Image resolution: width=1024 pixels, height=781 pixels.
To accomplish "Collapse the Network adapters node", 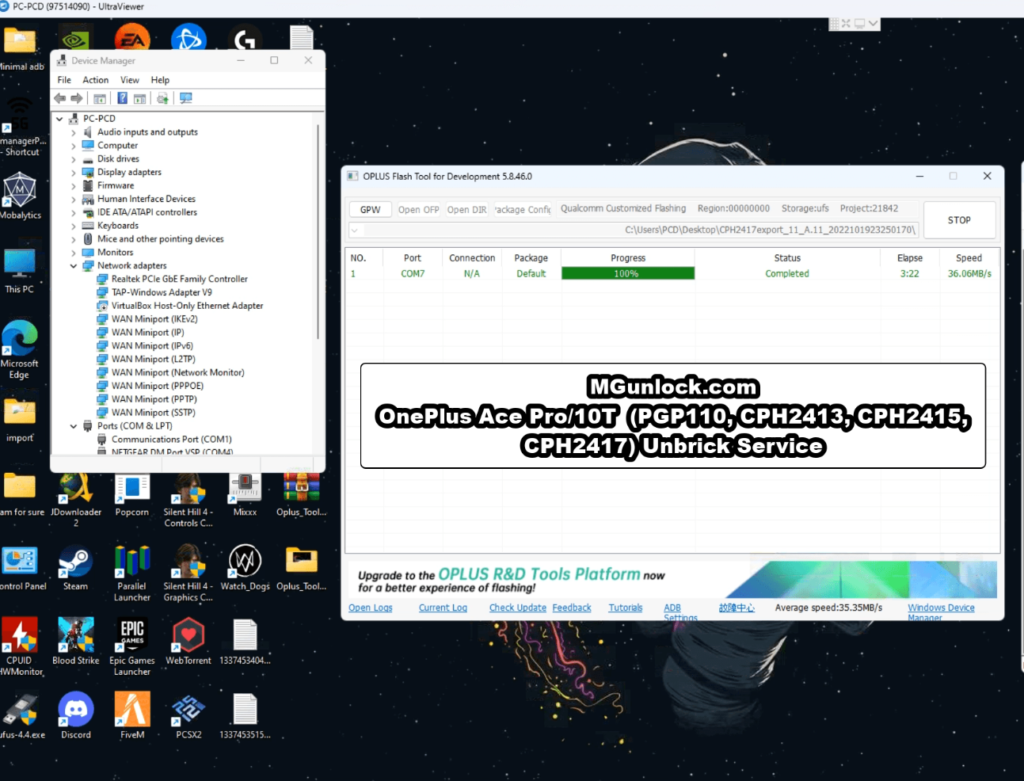I will [x=73, y=266].
